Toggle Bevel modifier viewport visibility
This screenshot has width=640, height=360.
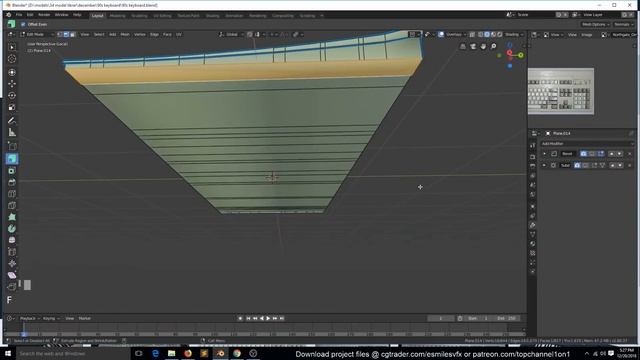(x=592, y=154)
